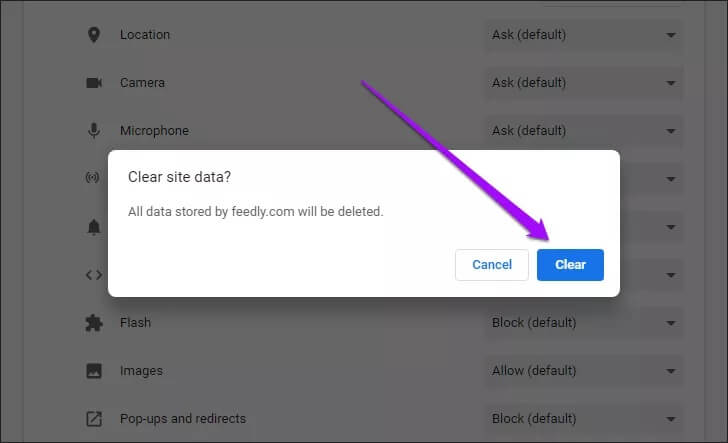Click the Location pin icon
Viewport: 728px width, 443px height.
(x=94, y=35)
